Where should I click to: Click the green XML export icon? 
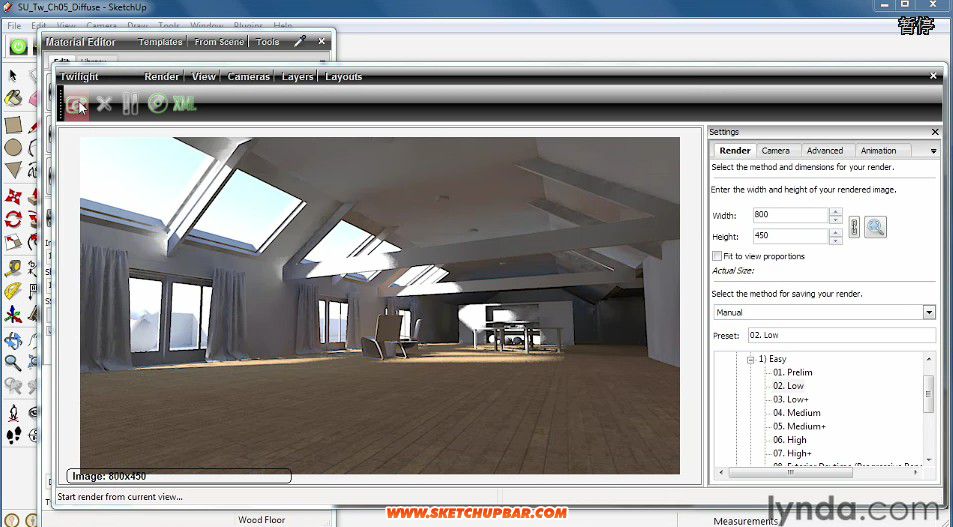click(x=185, y=105)
